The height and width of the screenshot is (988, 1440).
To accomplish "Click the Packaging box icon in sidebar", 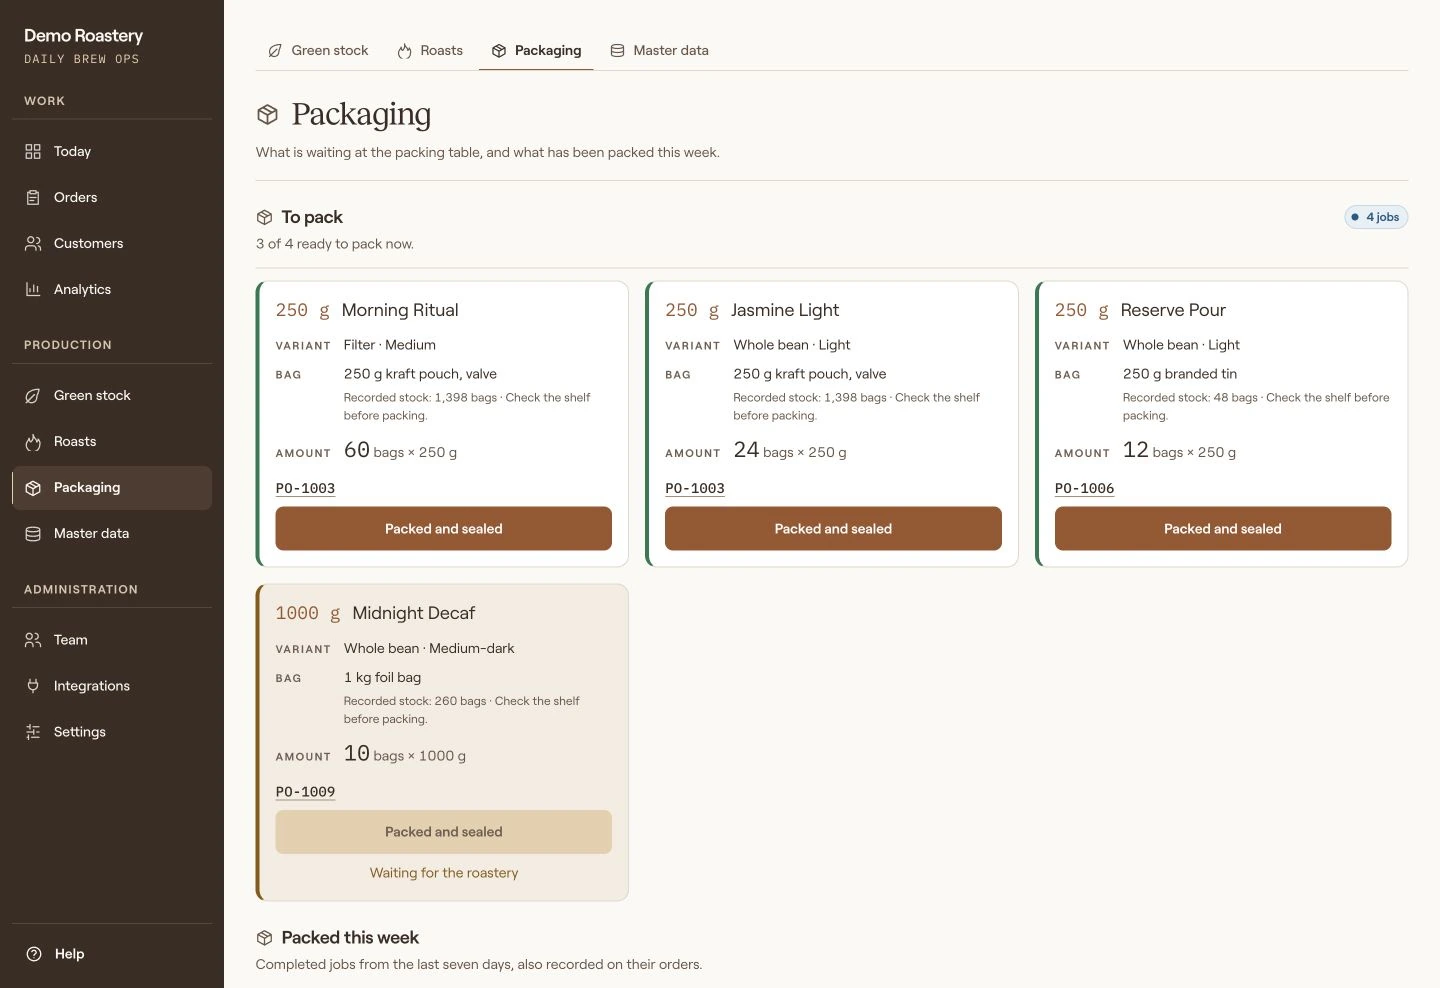I will pos(33,487).
